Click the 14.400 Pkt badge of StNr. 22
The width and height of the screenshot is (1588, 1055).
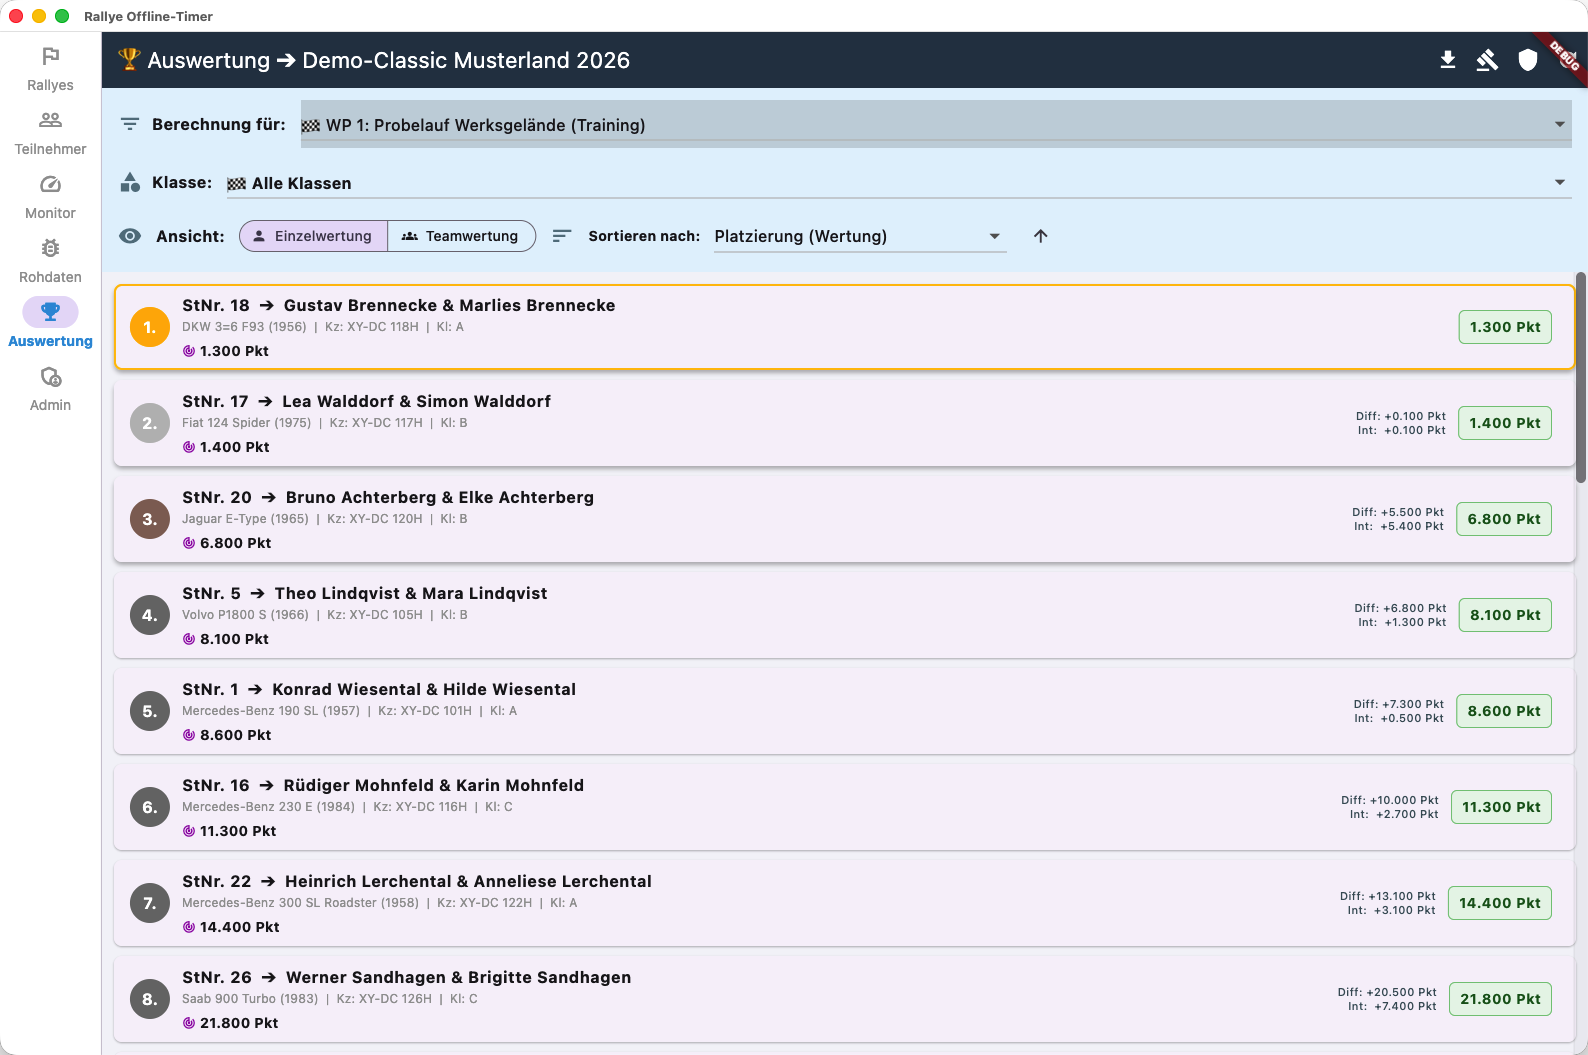pos(1500,903)
